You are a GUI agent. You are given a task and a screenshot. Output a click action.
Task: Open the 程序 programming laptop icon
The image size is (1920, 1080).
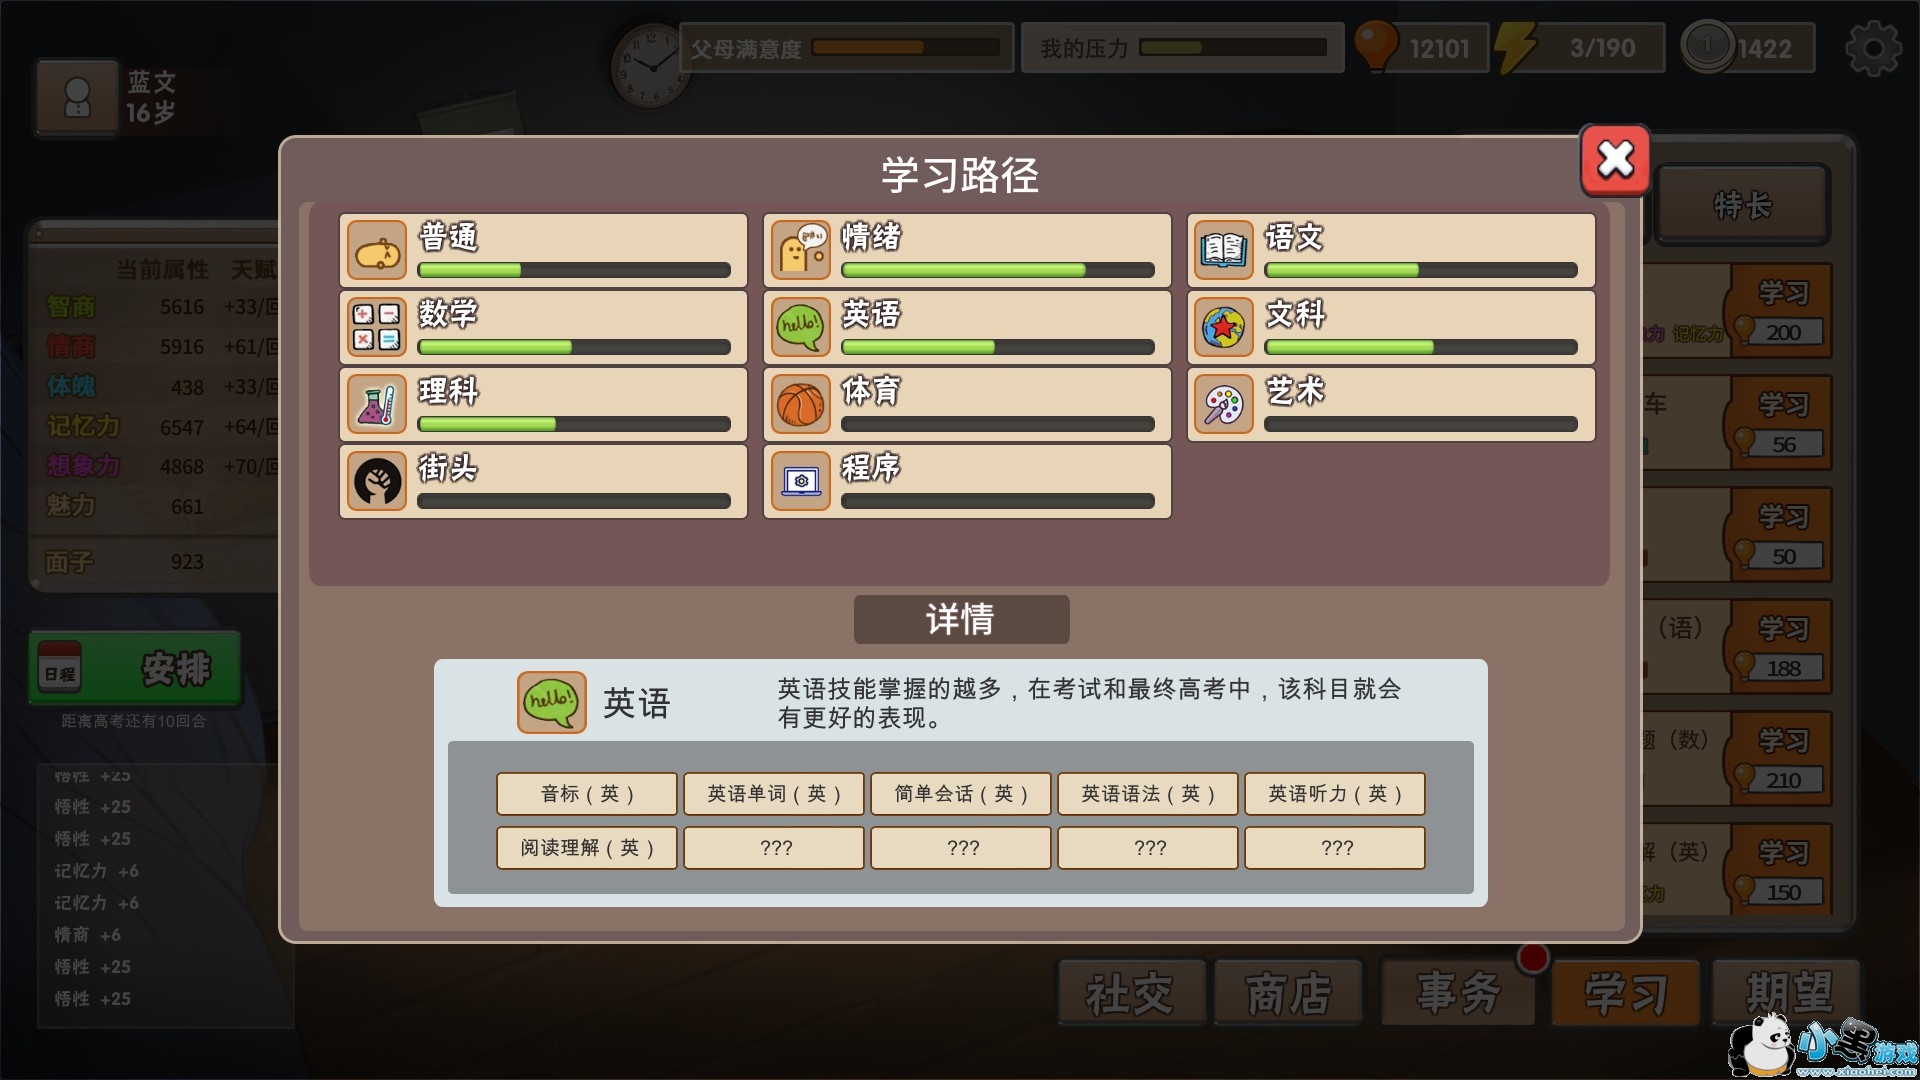point(801,481)
